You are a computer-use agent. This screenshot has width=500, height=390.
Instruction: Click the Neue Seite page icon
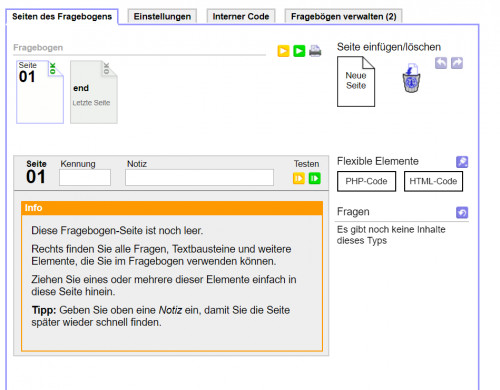[356, 81]
